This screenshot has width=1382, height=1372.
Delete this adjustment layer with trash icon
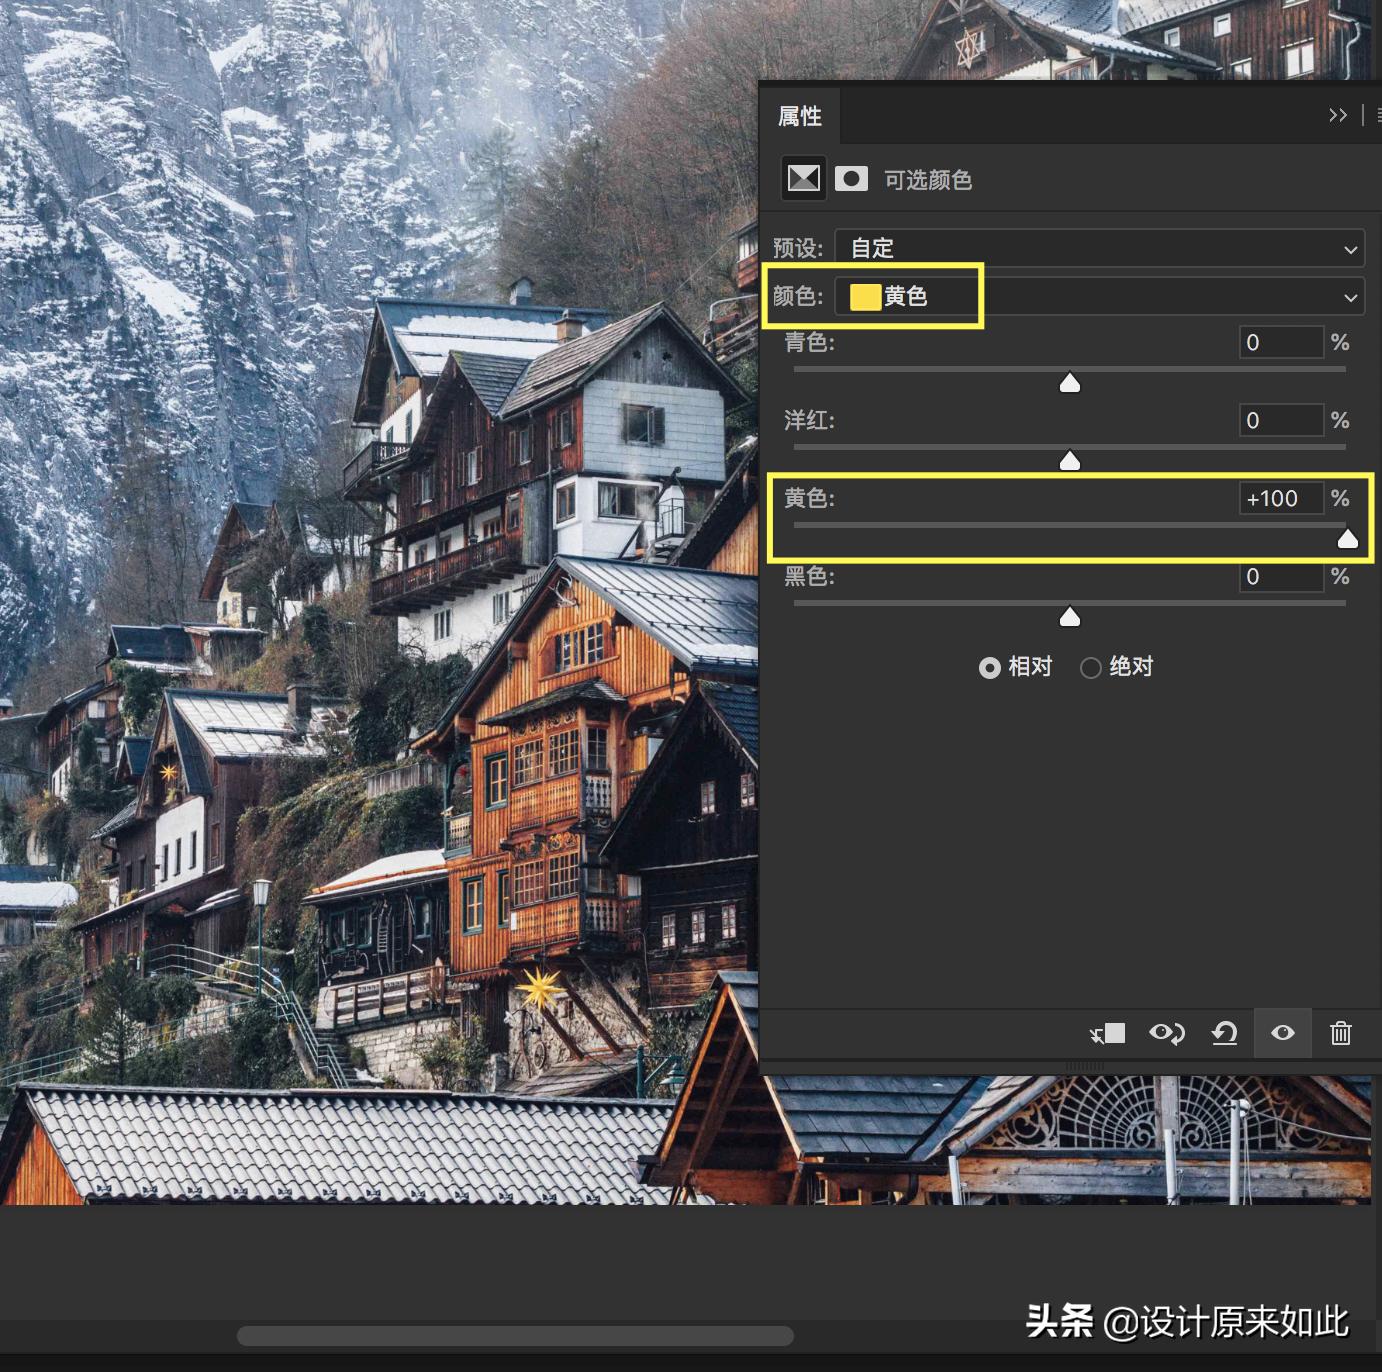tap(1341, 1033)
